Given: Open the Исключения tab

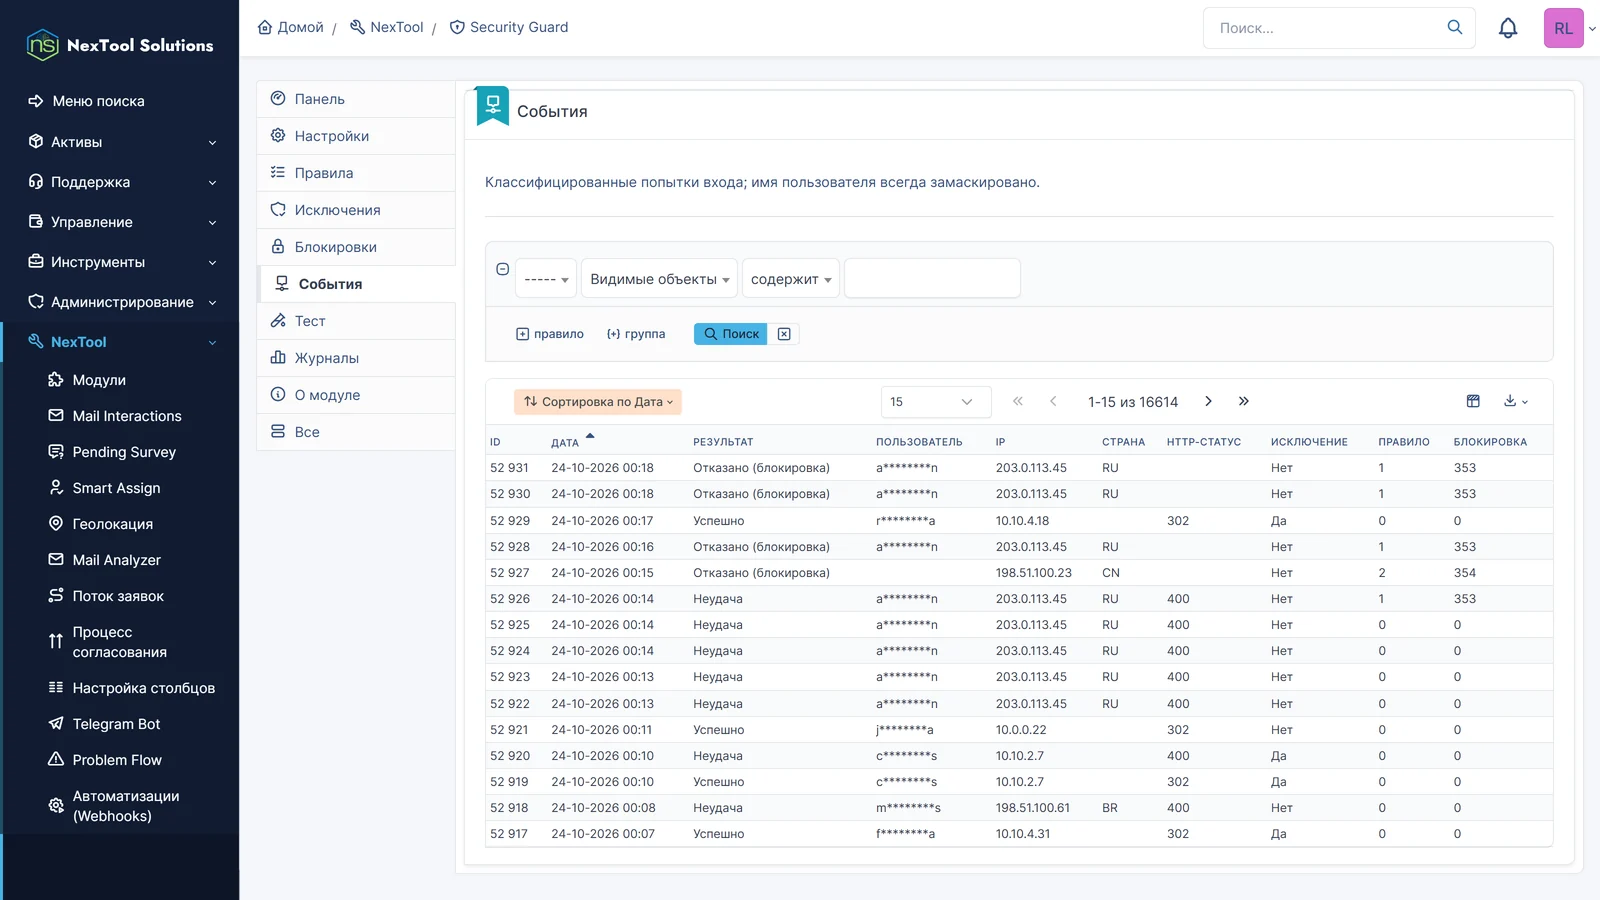Looking at the screenshot, I should (356, 210).
